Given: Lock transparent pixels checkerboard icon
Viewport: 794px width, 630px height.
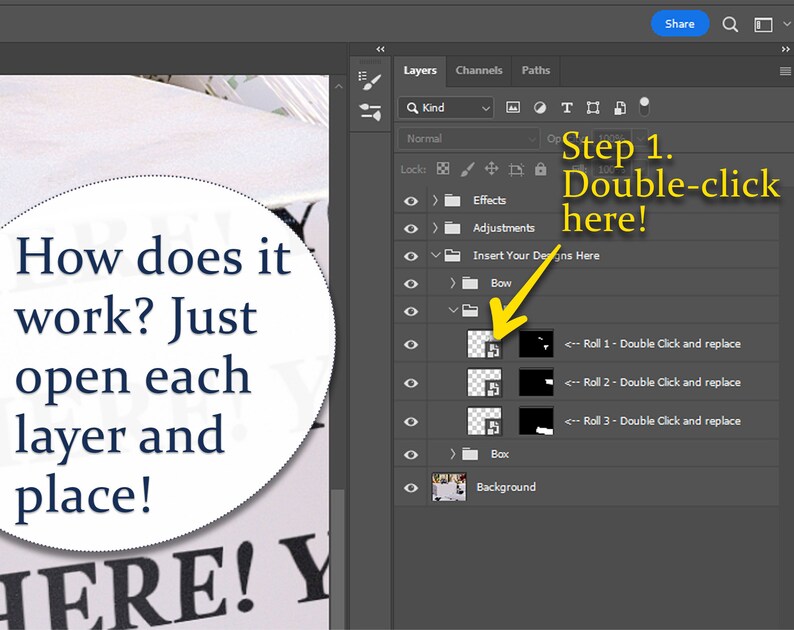Looking at the screenshot, I should pyautogui.click(x=443, y=169).
